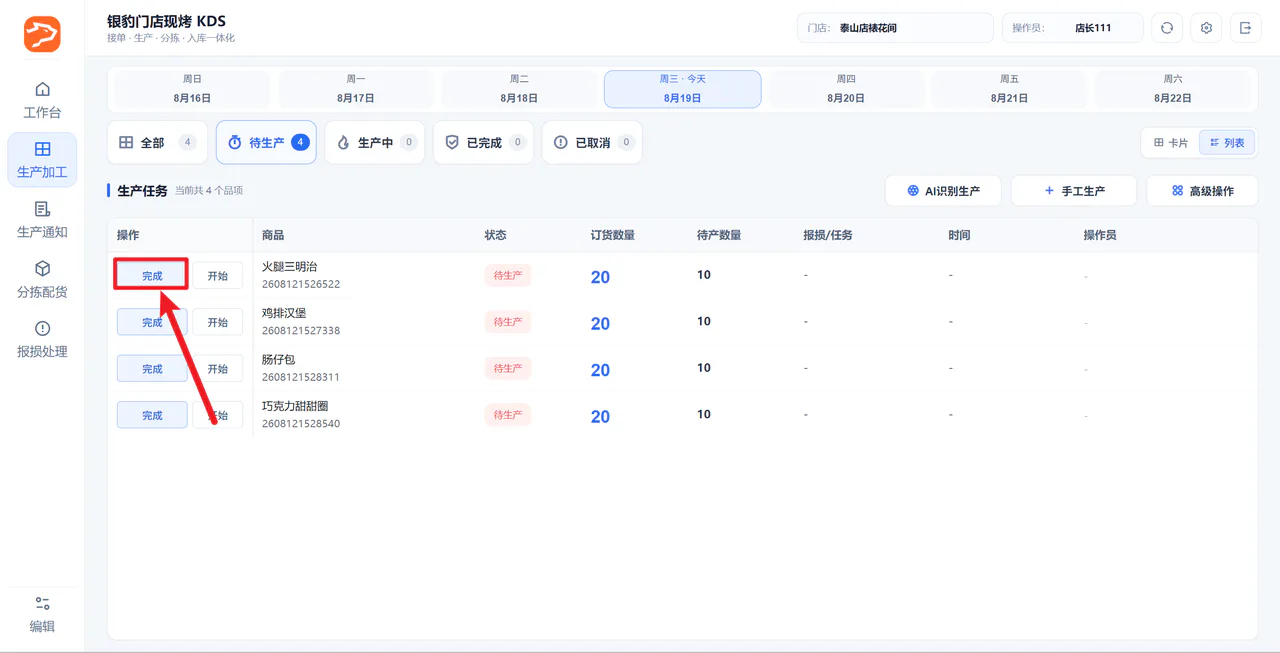Viewport: 1280px width, 653px height.
Task: Choose date 周六 8月22日
Action: click(1172, 89)
